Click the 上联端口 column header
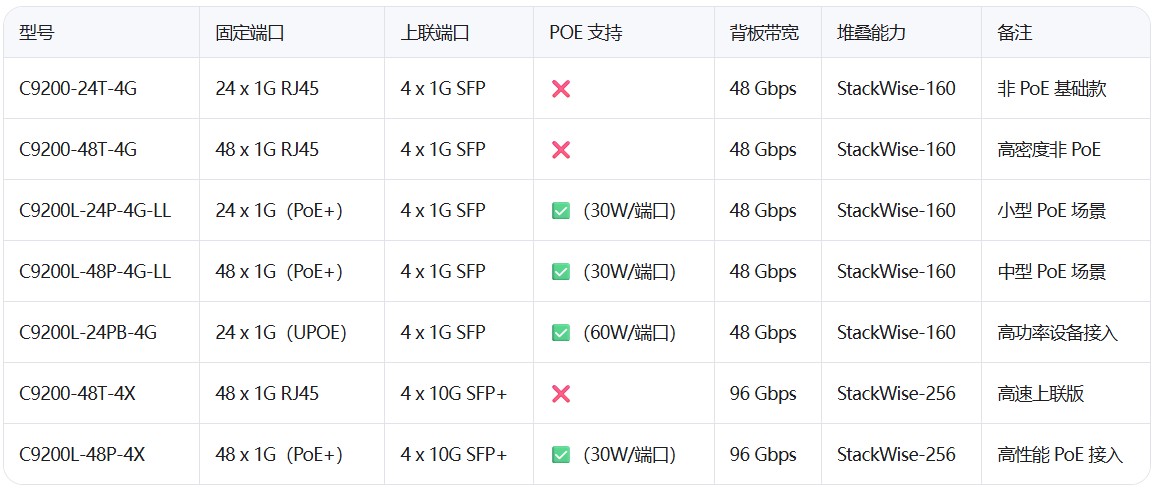Screen dimensions: 1159x491 pyautogui.click(x=435, y=33)
